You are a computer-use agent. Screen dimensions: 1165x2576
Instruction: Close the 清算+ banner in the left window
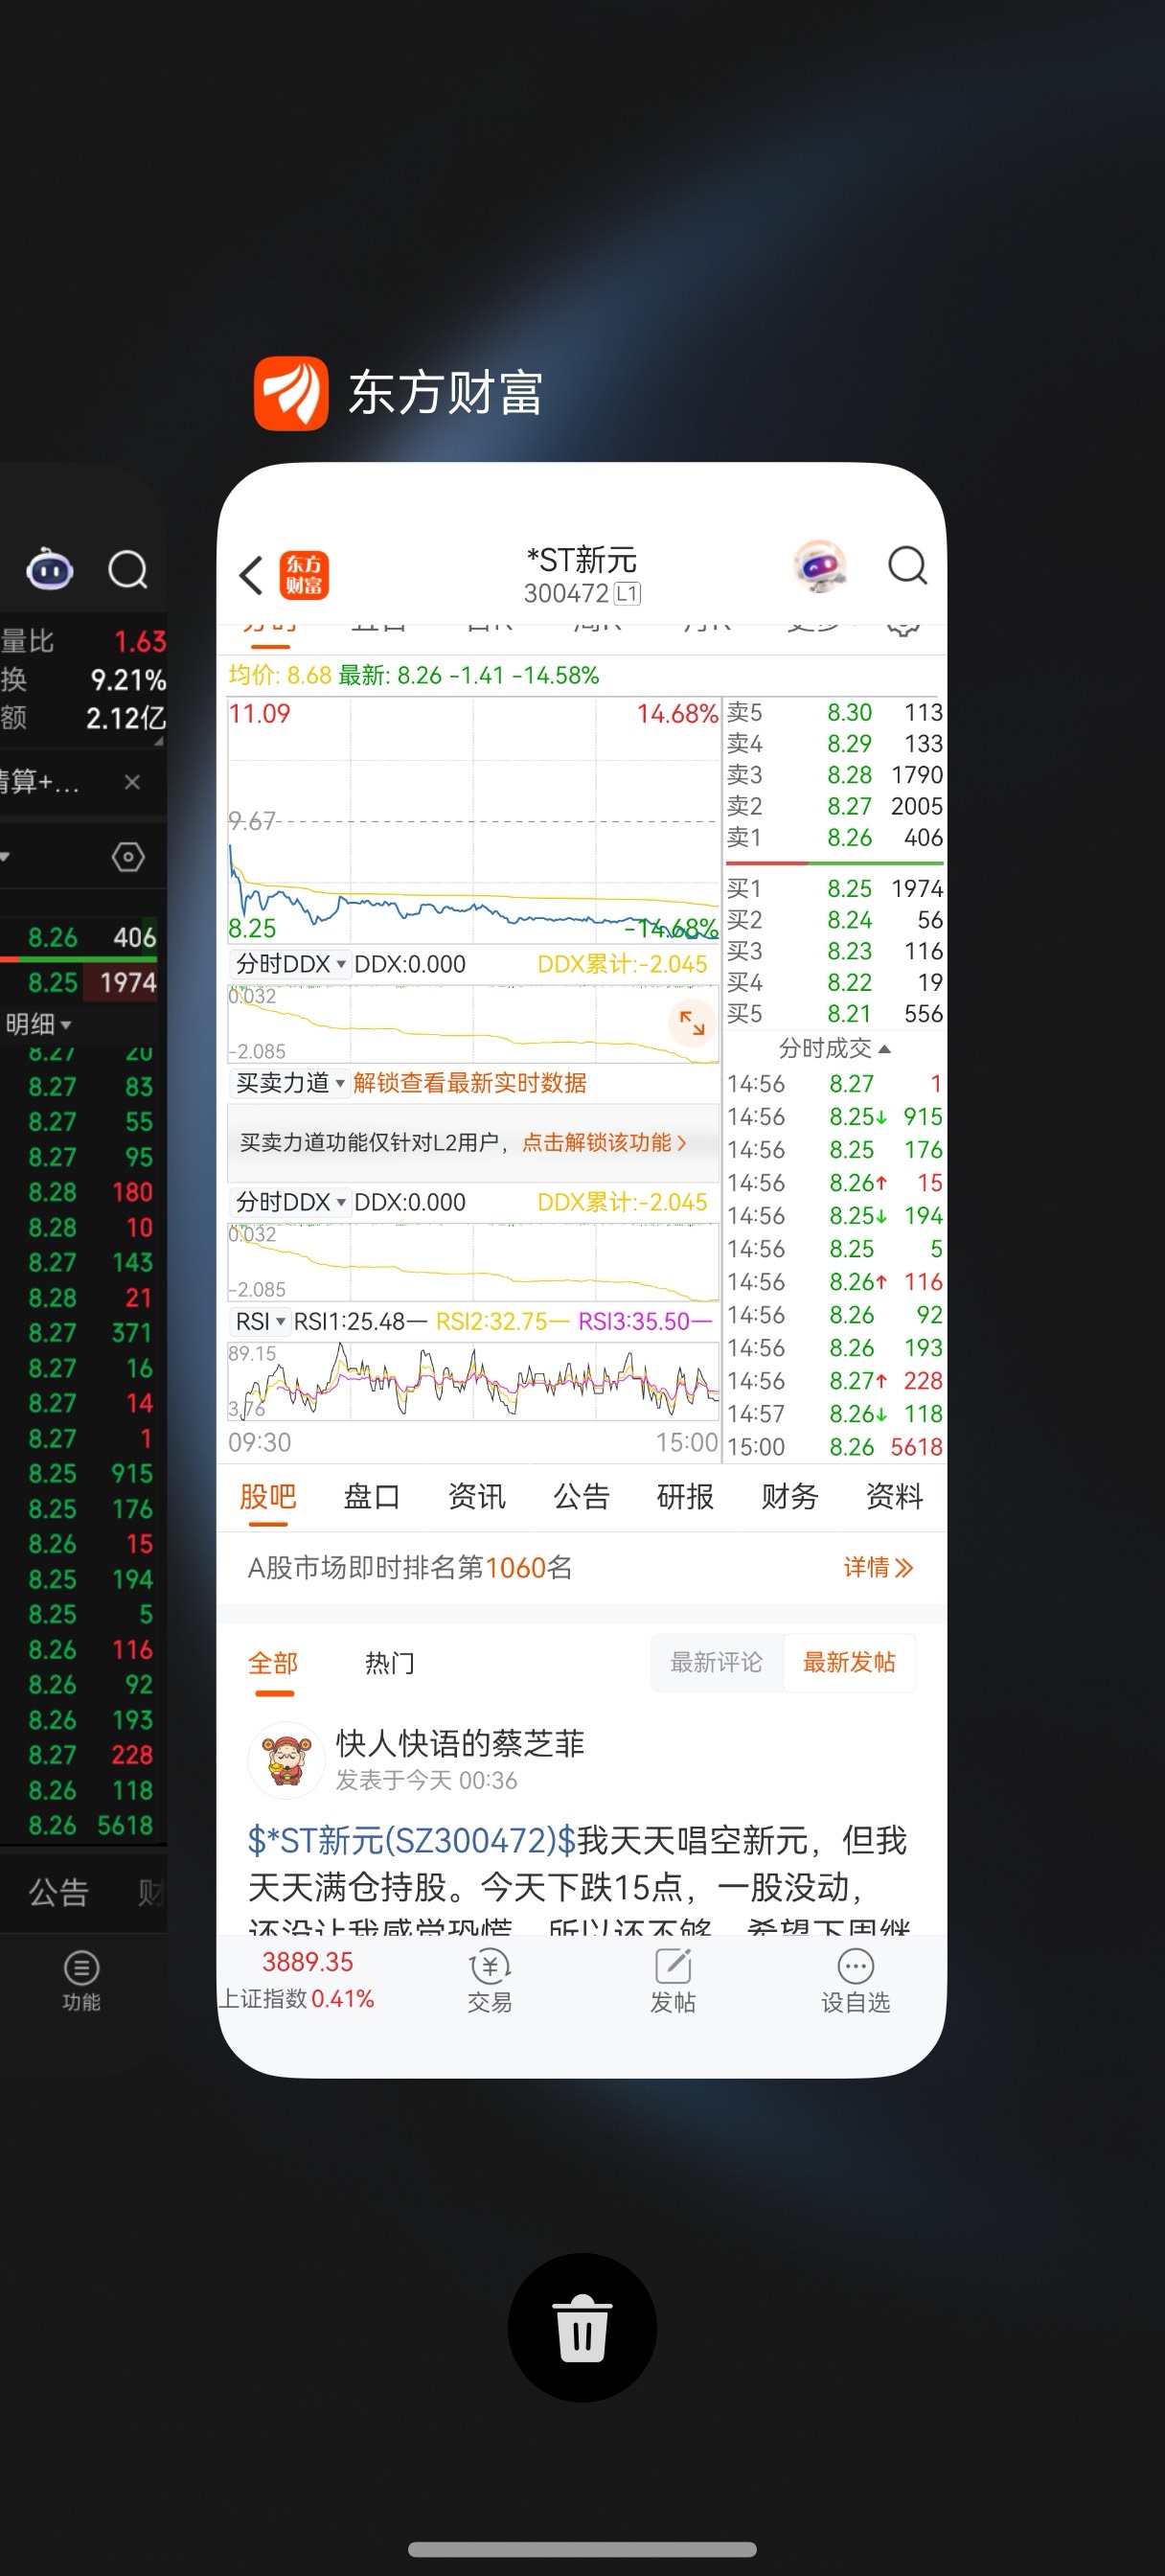[x=132, y=782]
